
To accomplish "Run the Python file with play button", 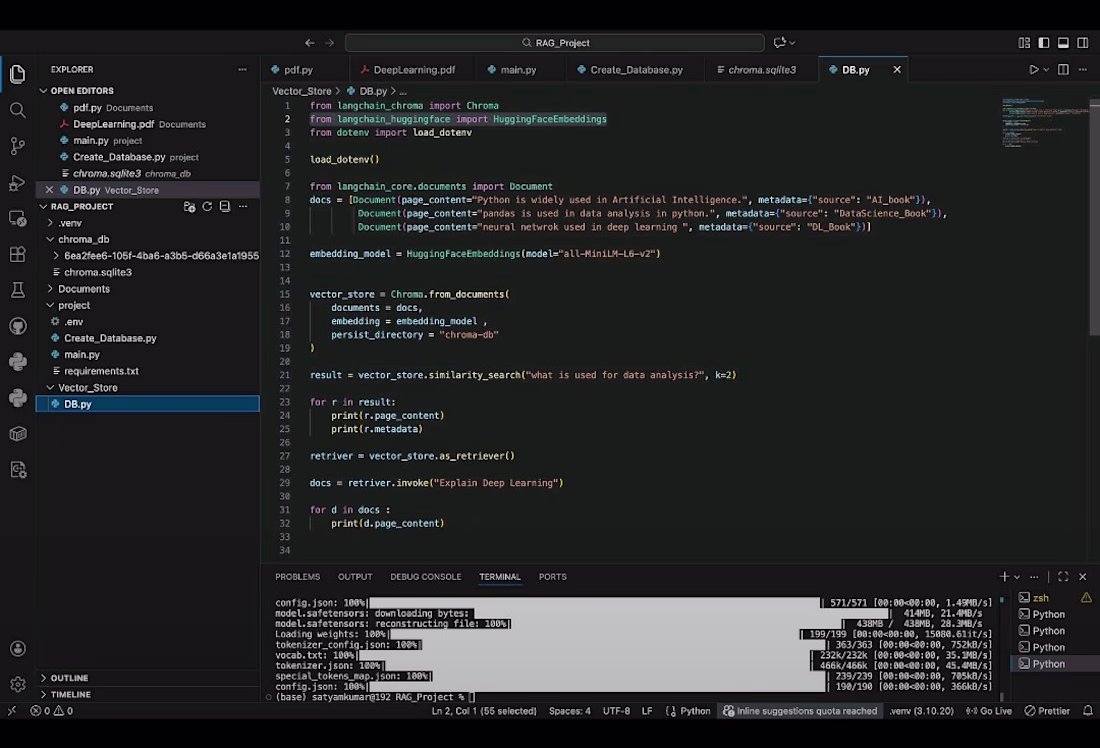I will tap(1033, 69).
